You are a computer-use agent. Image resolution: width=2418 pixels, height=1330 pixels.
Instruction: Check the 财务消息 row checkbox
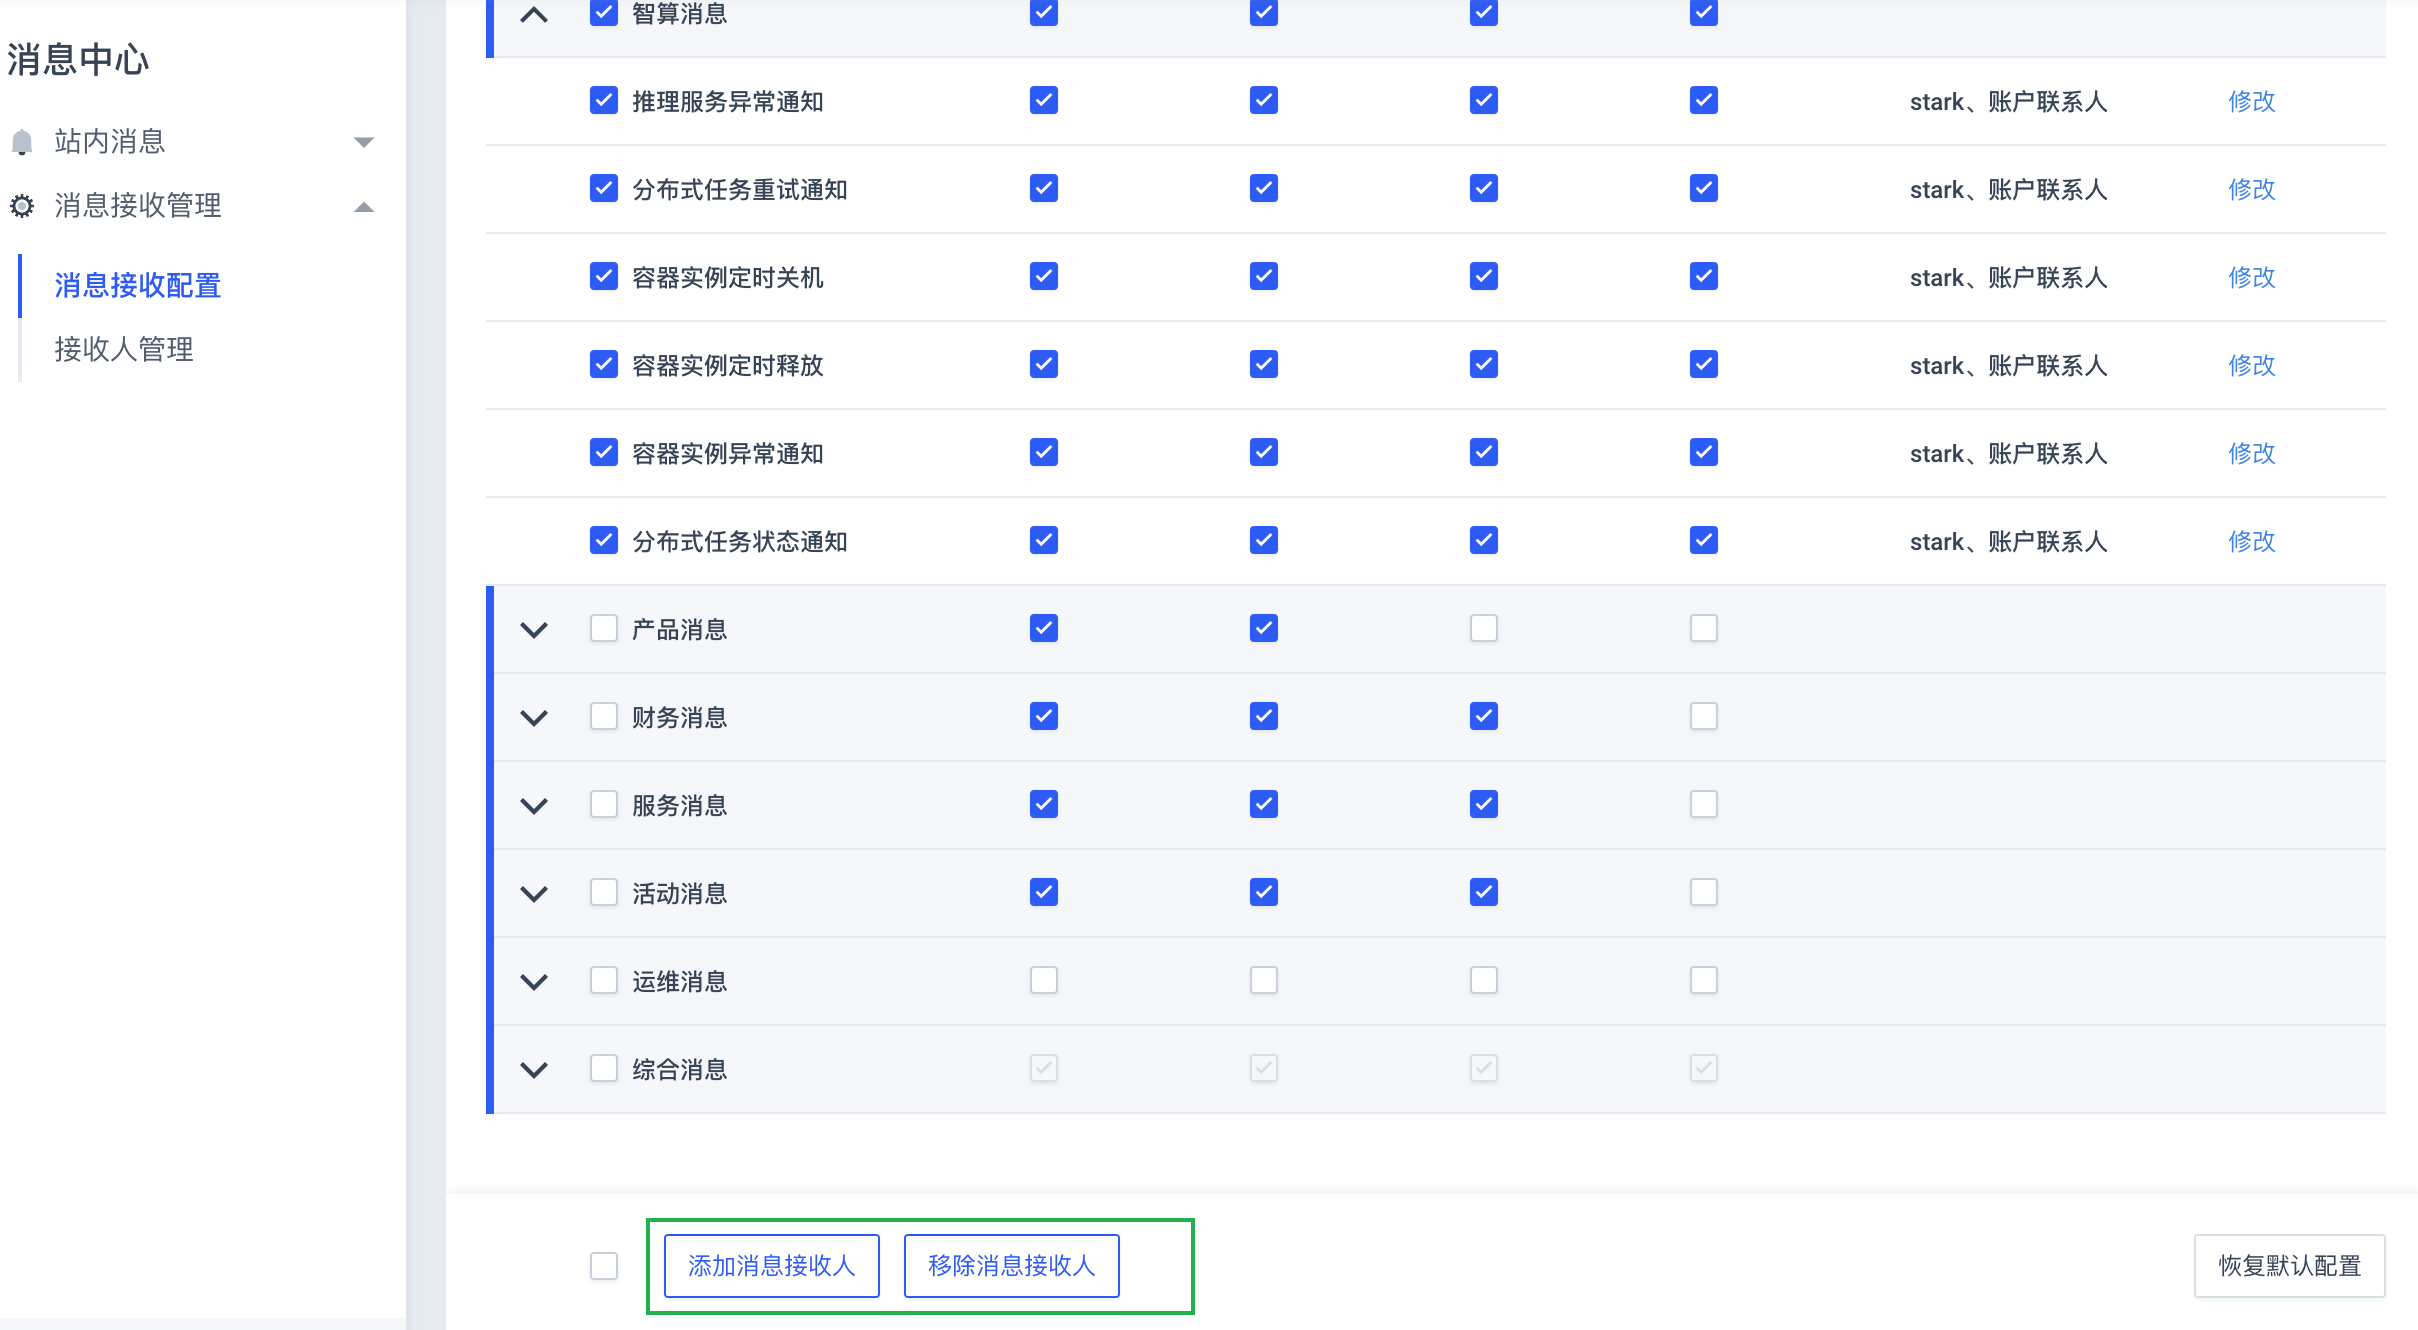point(604,716)
